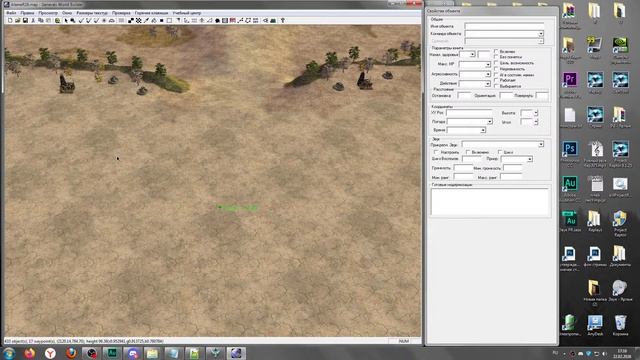This screenshot has width=640, height=360.
Task: Check 'Настроить' in the sound section
Action: click(436, 152)
